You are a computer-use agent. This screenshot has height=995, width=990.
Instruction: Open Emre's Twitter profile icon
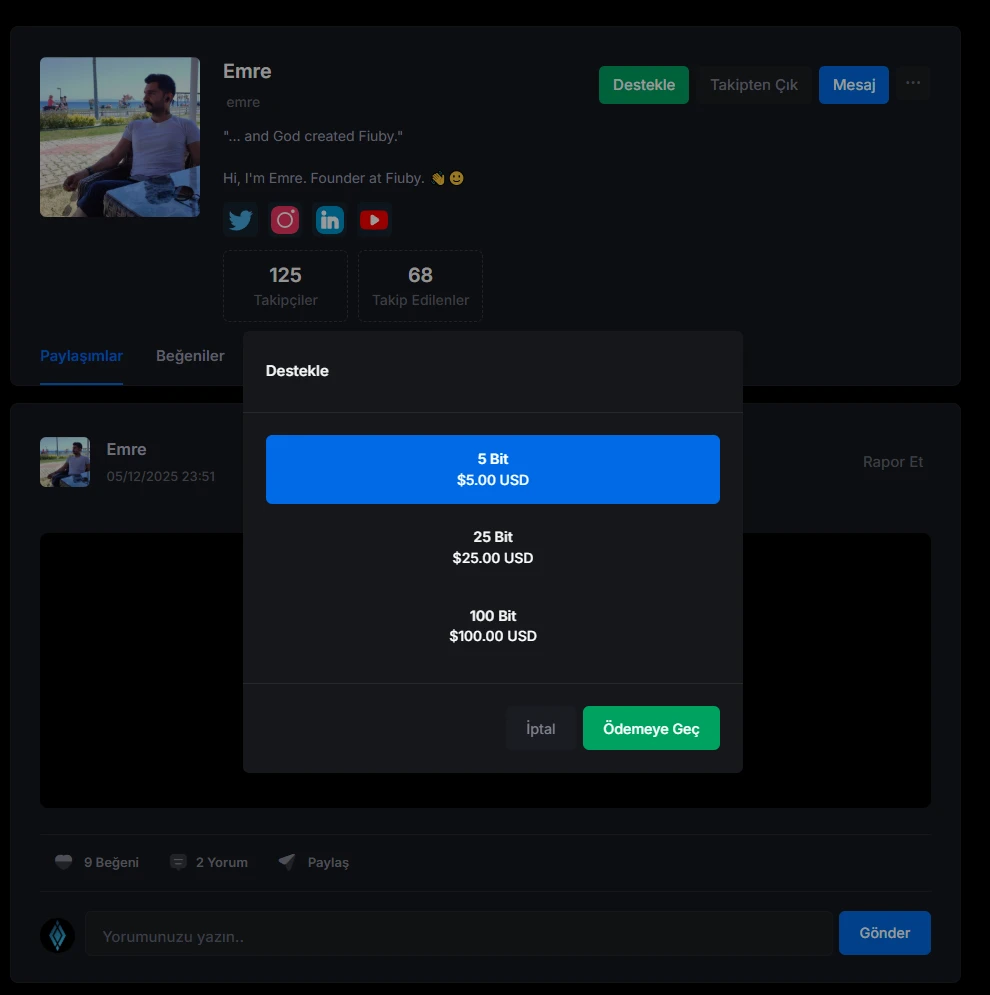241,220
